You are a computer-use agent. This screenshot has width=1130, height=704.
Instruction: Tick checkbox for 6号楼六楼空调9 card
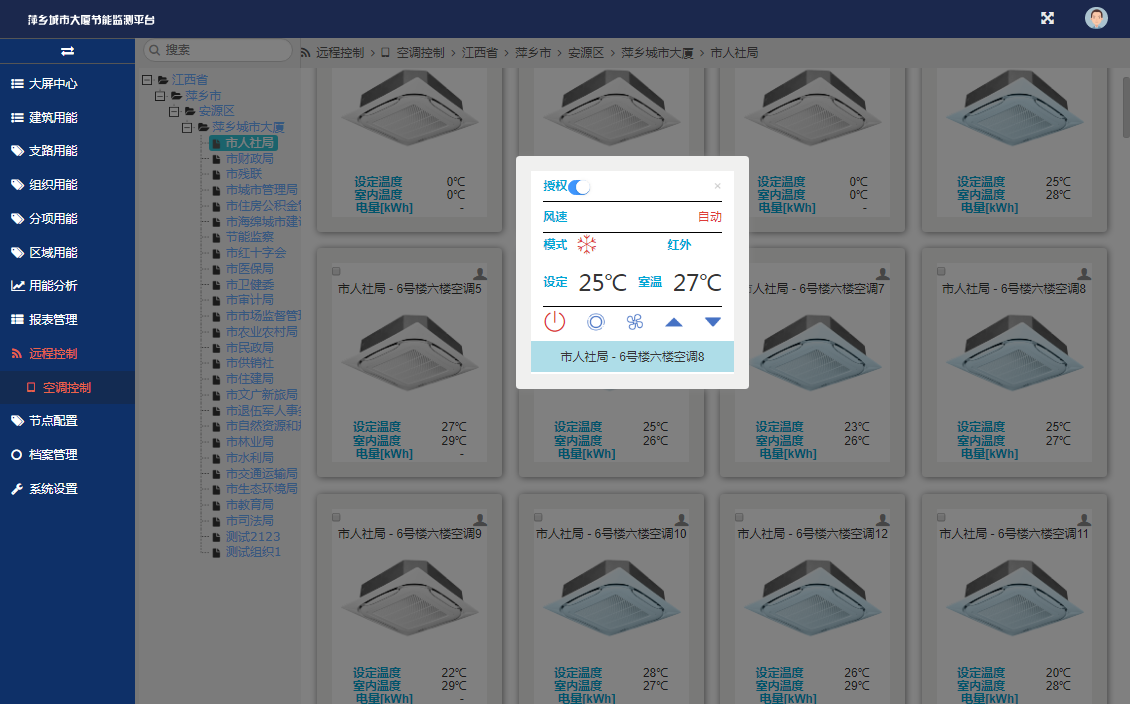tap(336, 517)
